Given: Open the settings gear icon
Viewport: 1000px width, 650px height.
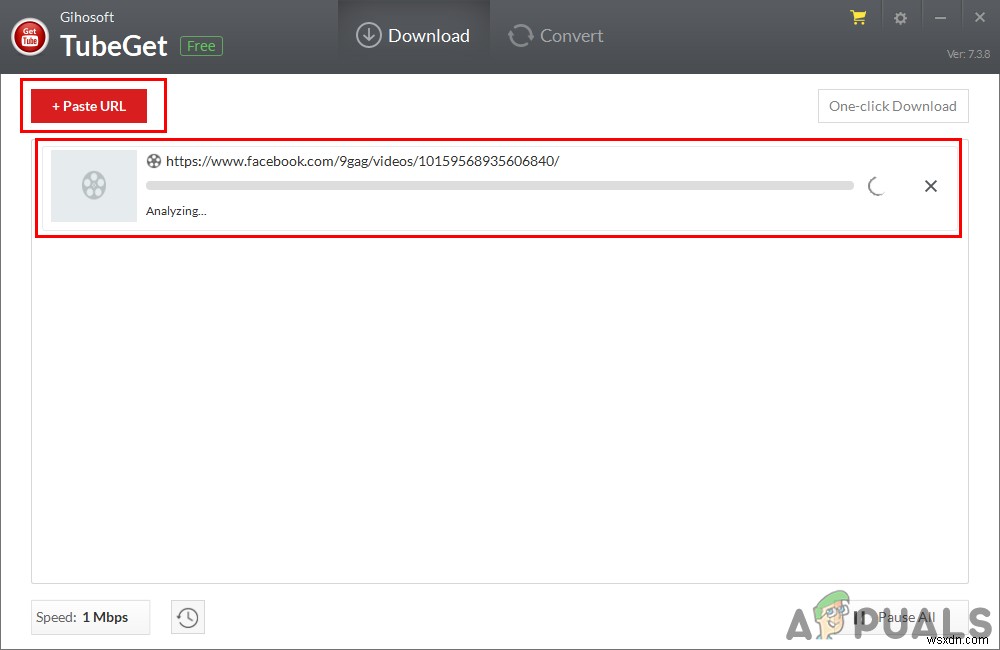Looking at the screenshot, I should tap(900, 17).
